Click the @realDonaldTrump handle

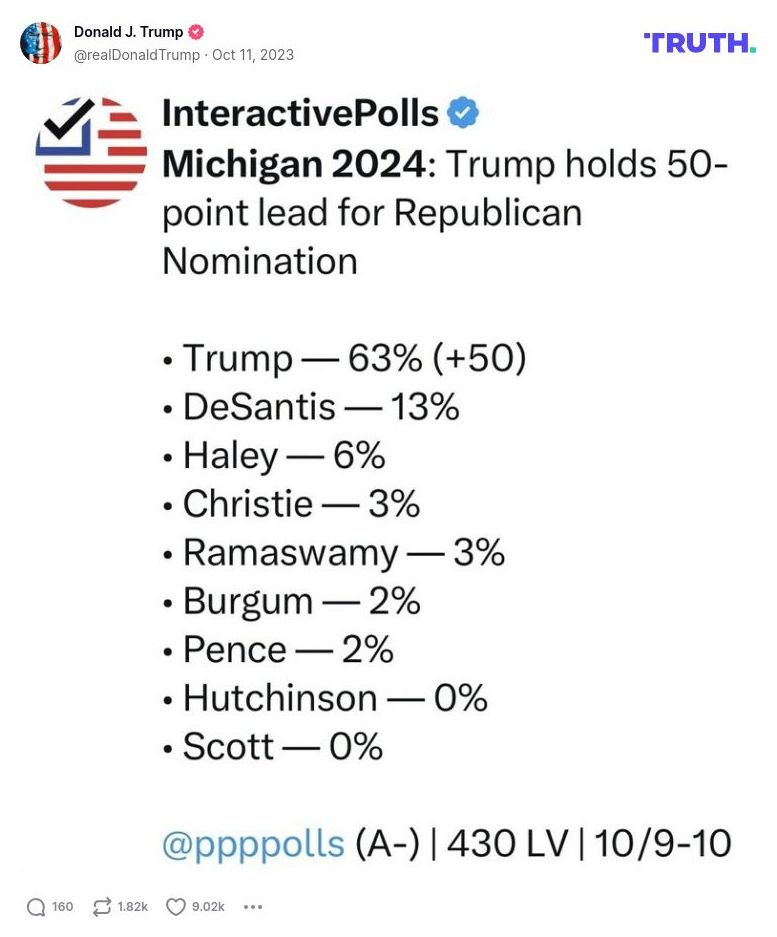pyautogui.click(x=127, y=55)
